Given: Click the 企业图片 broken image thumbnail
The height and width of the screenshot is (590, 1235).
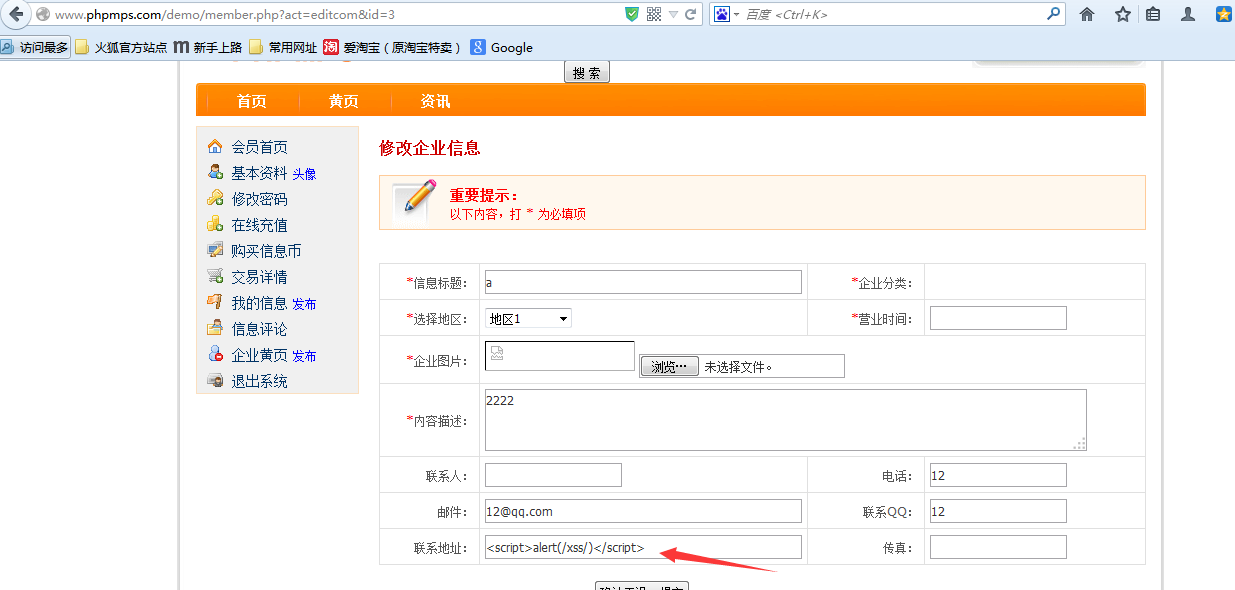Looking at the screenshot, I should point(560,356).
